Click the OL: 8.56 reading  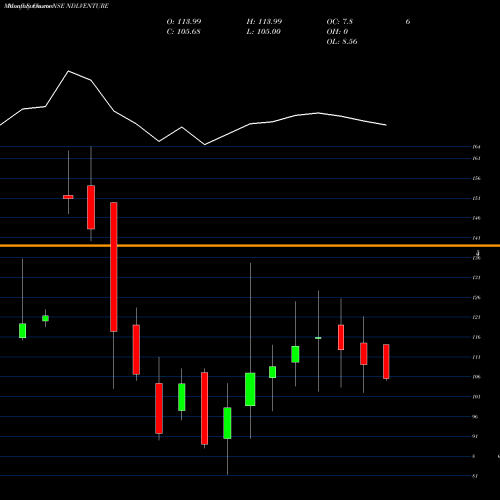[x=342, y=42]
